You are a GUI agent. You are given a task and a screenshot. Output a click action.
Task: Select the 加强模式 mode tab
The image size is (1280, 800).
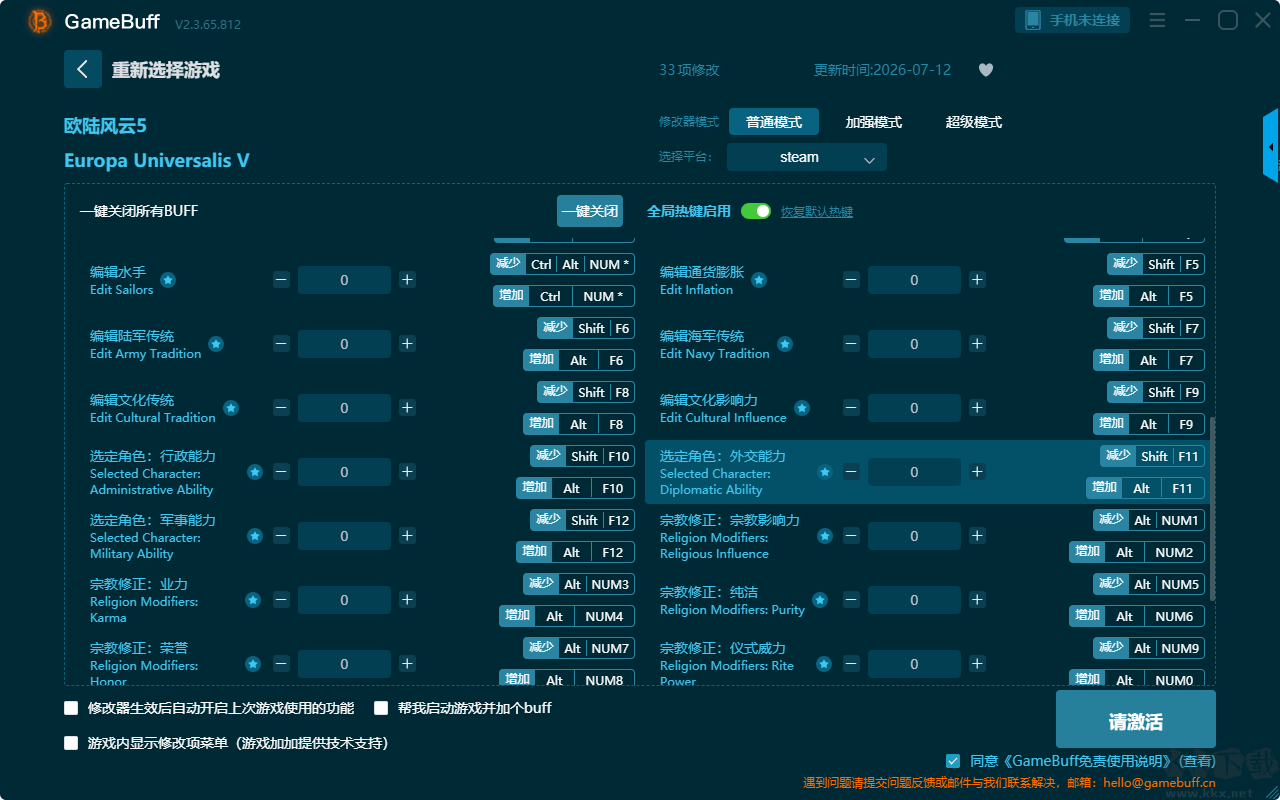tap(874, 122)
